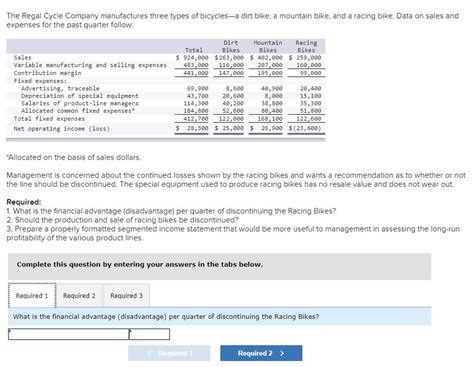The height and width of the screenshot is (367, 474).
Task: Click total contribution margin 441,000
Action: pyautogui.click(x=196, y=73)
